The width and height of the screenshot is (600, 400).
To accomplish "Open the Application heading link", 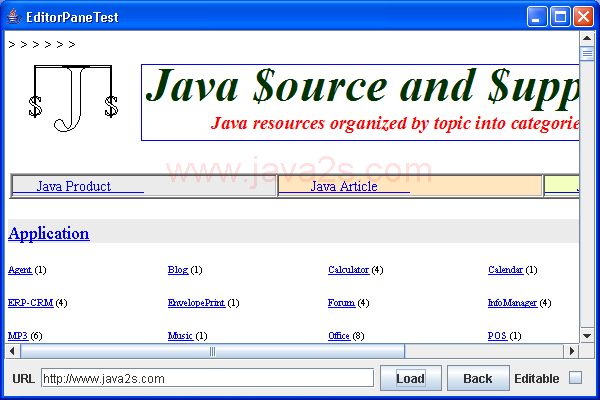I will [49, 233].
